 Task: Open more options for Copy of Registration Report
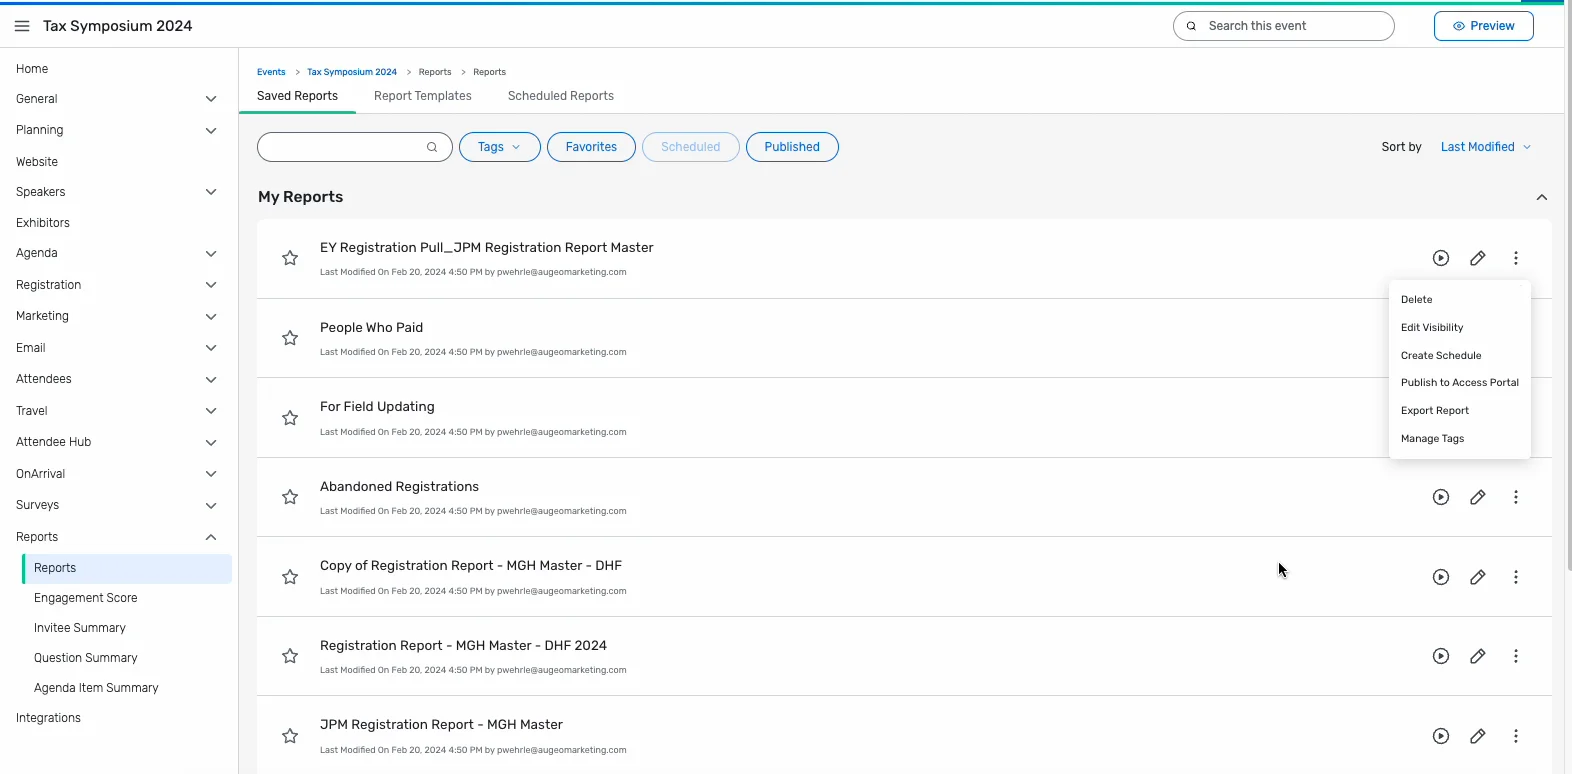(x=1516, y=577)
